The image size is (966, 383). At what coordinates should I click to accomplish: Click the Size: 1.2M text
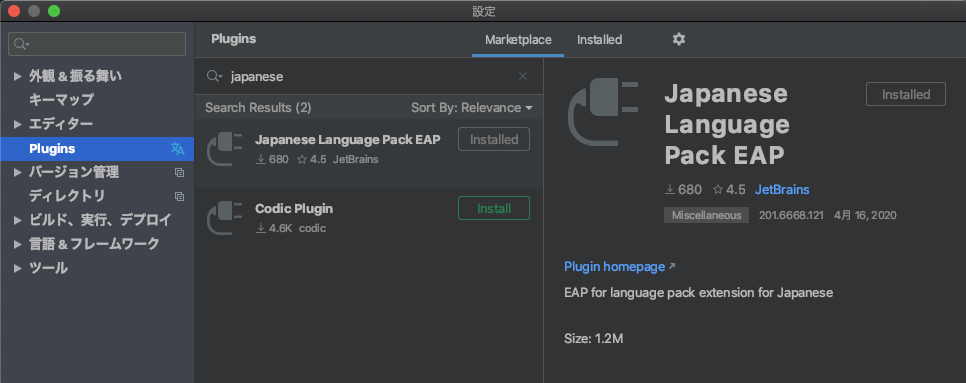[x=593, y=338]
